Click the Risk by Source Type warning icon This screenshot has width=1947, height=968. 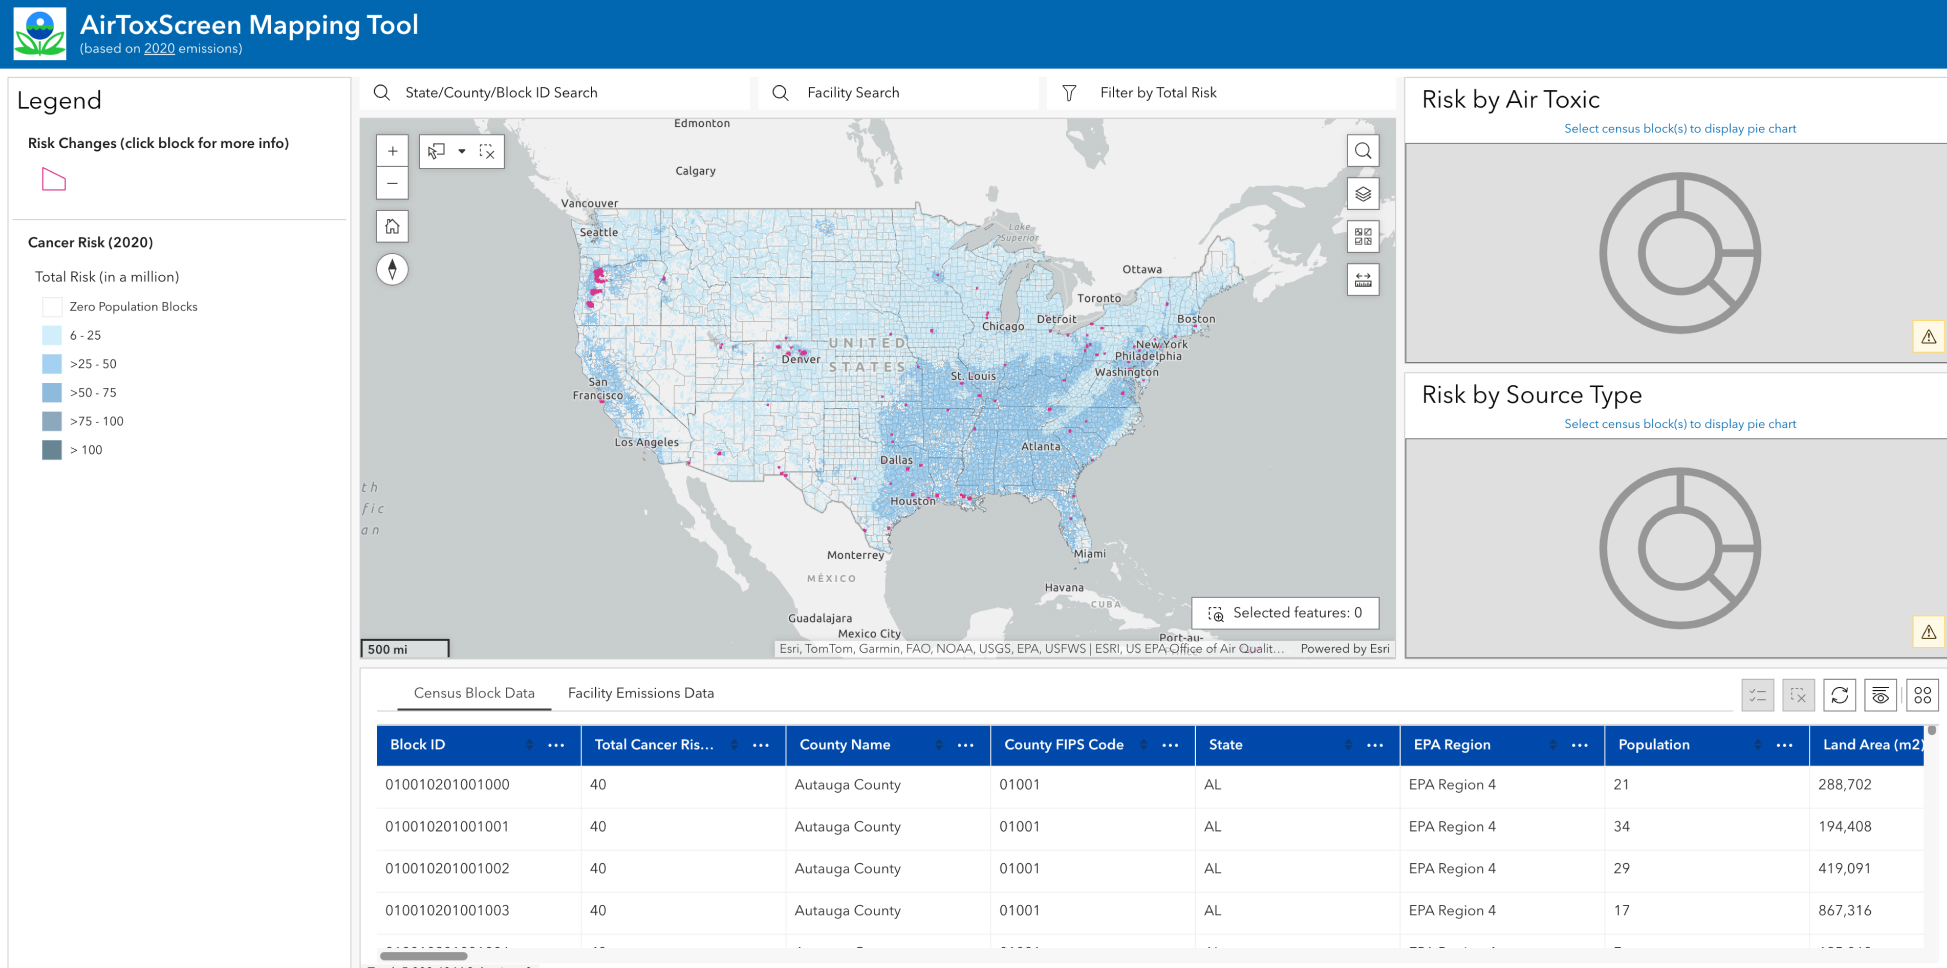pyautogui.click(x=1929, y=632)
